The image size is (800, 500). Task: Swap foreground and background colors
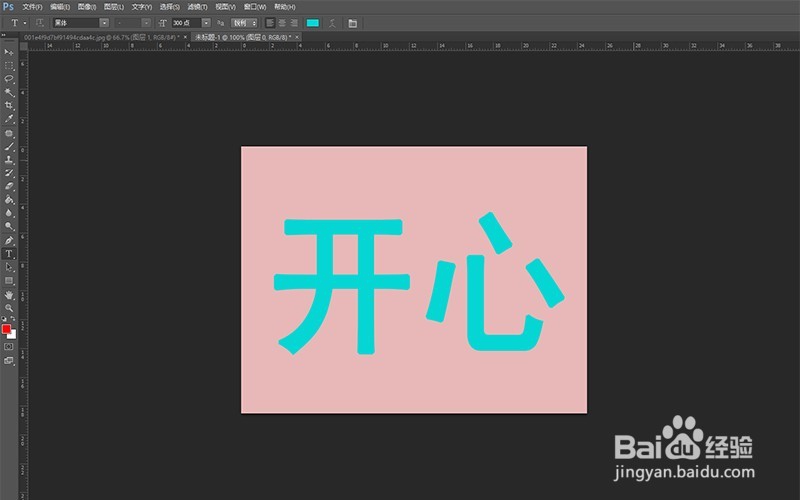click(13, 319)
